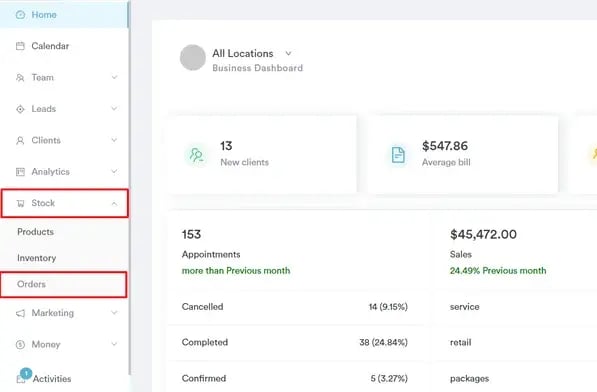597x392 pixels.
Task: Click the Leads target icon
Action: point(20,109)
